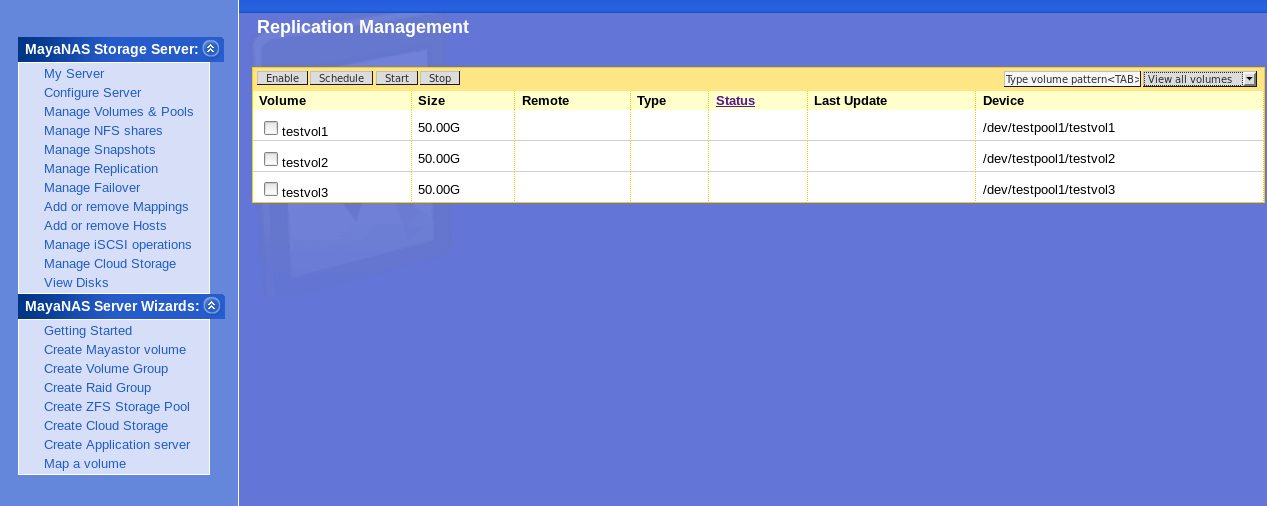Click View Disks in the sidebar

(x=76, y=283)
